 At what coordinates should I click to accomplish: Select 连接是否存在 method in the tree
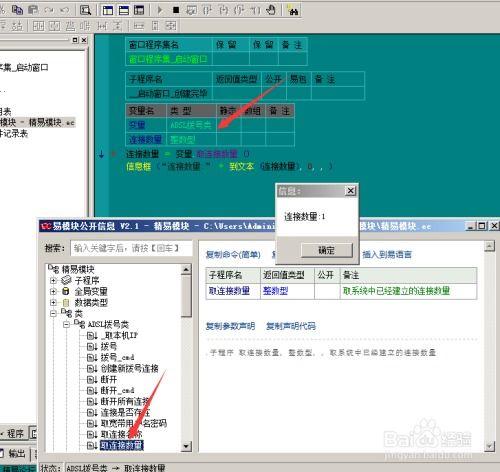125,412
